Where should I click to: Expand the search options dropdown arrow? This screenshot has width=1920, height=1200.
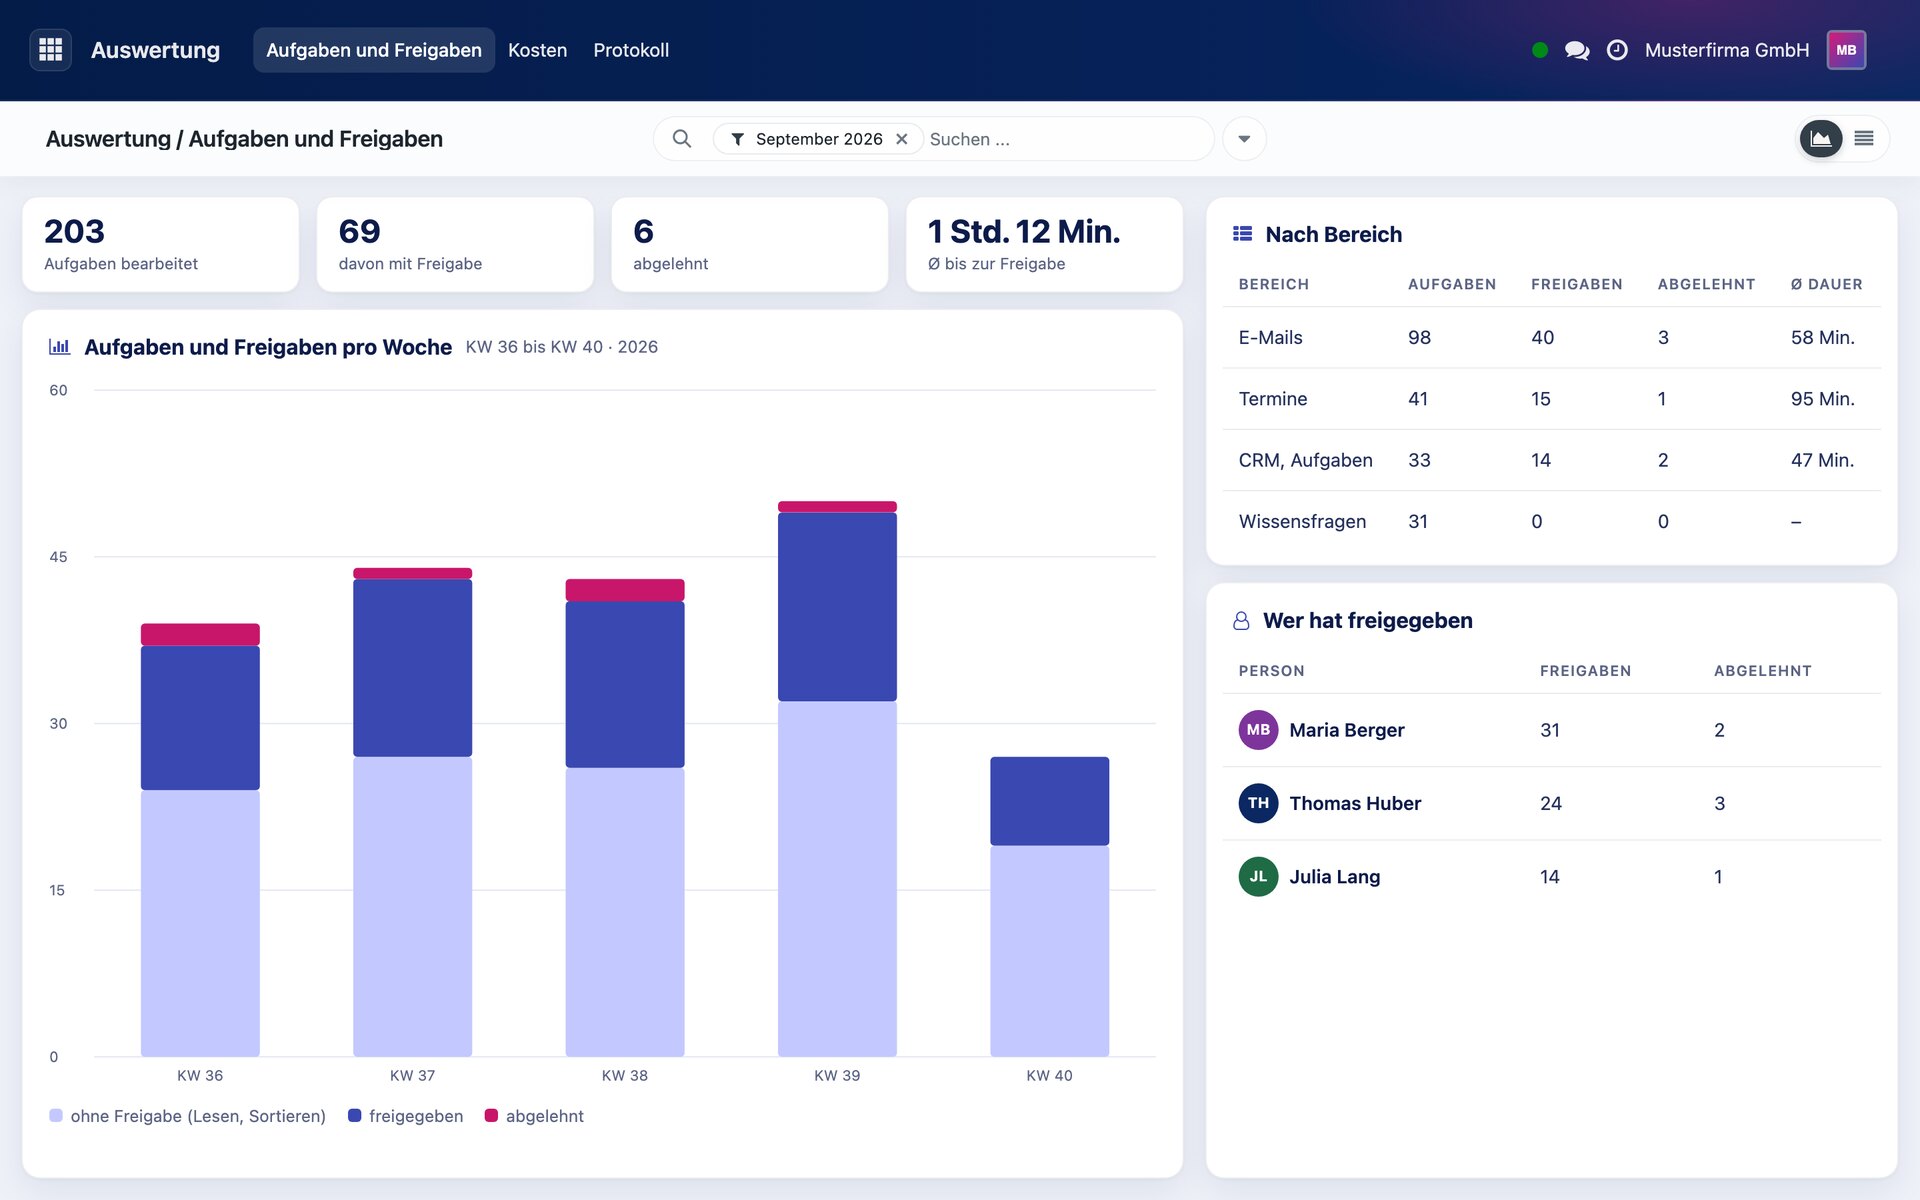click(x=1244, y=139)
